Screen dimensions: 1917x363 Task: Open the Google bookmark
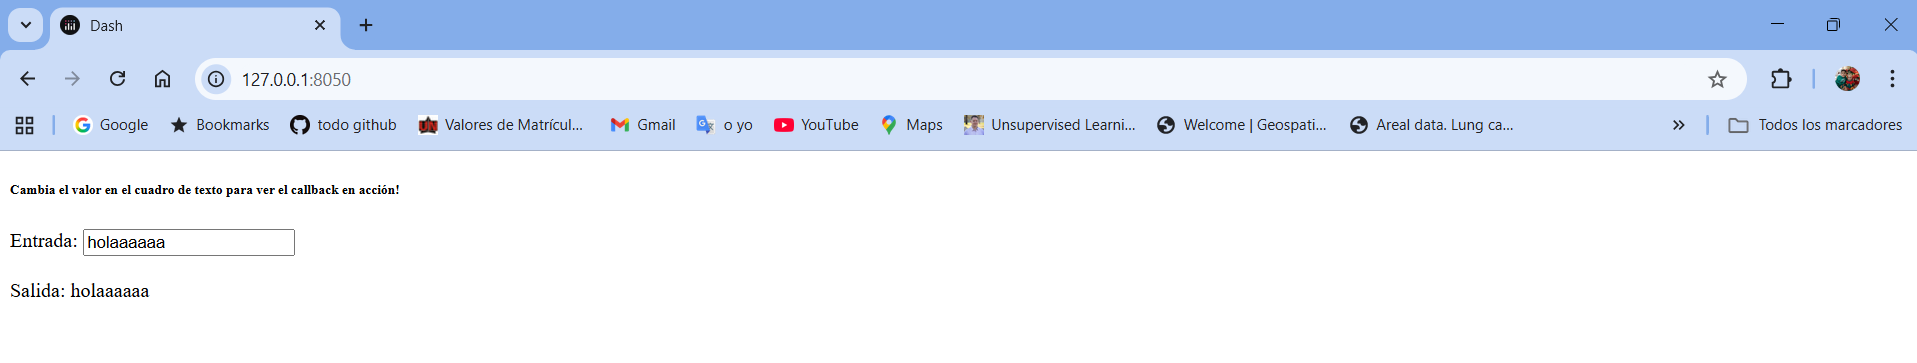[x=111, y=125]
